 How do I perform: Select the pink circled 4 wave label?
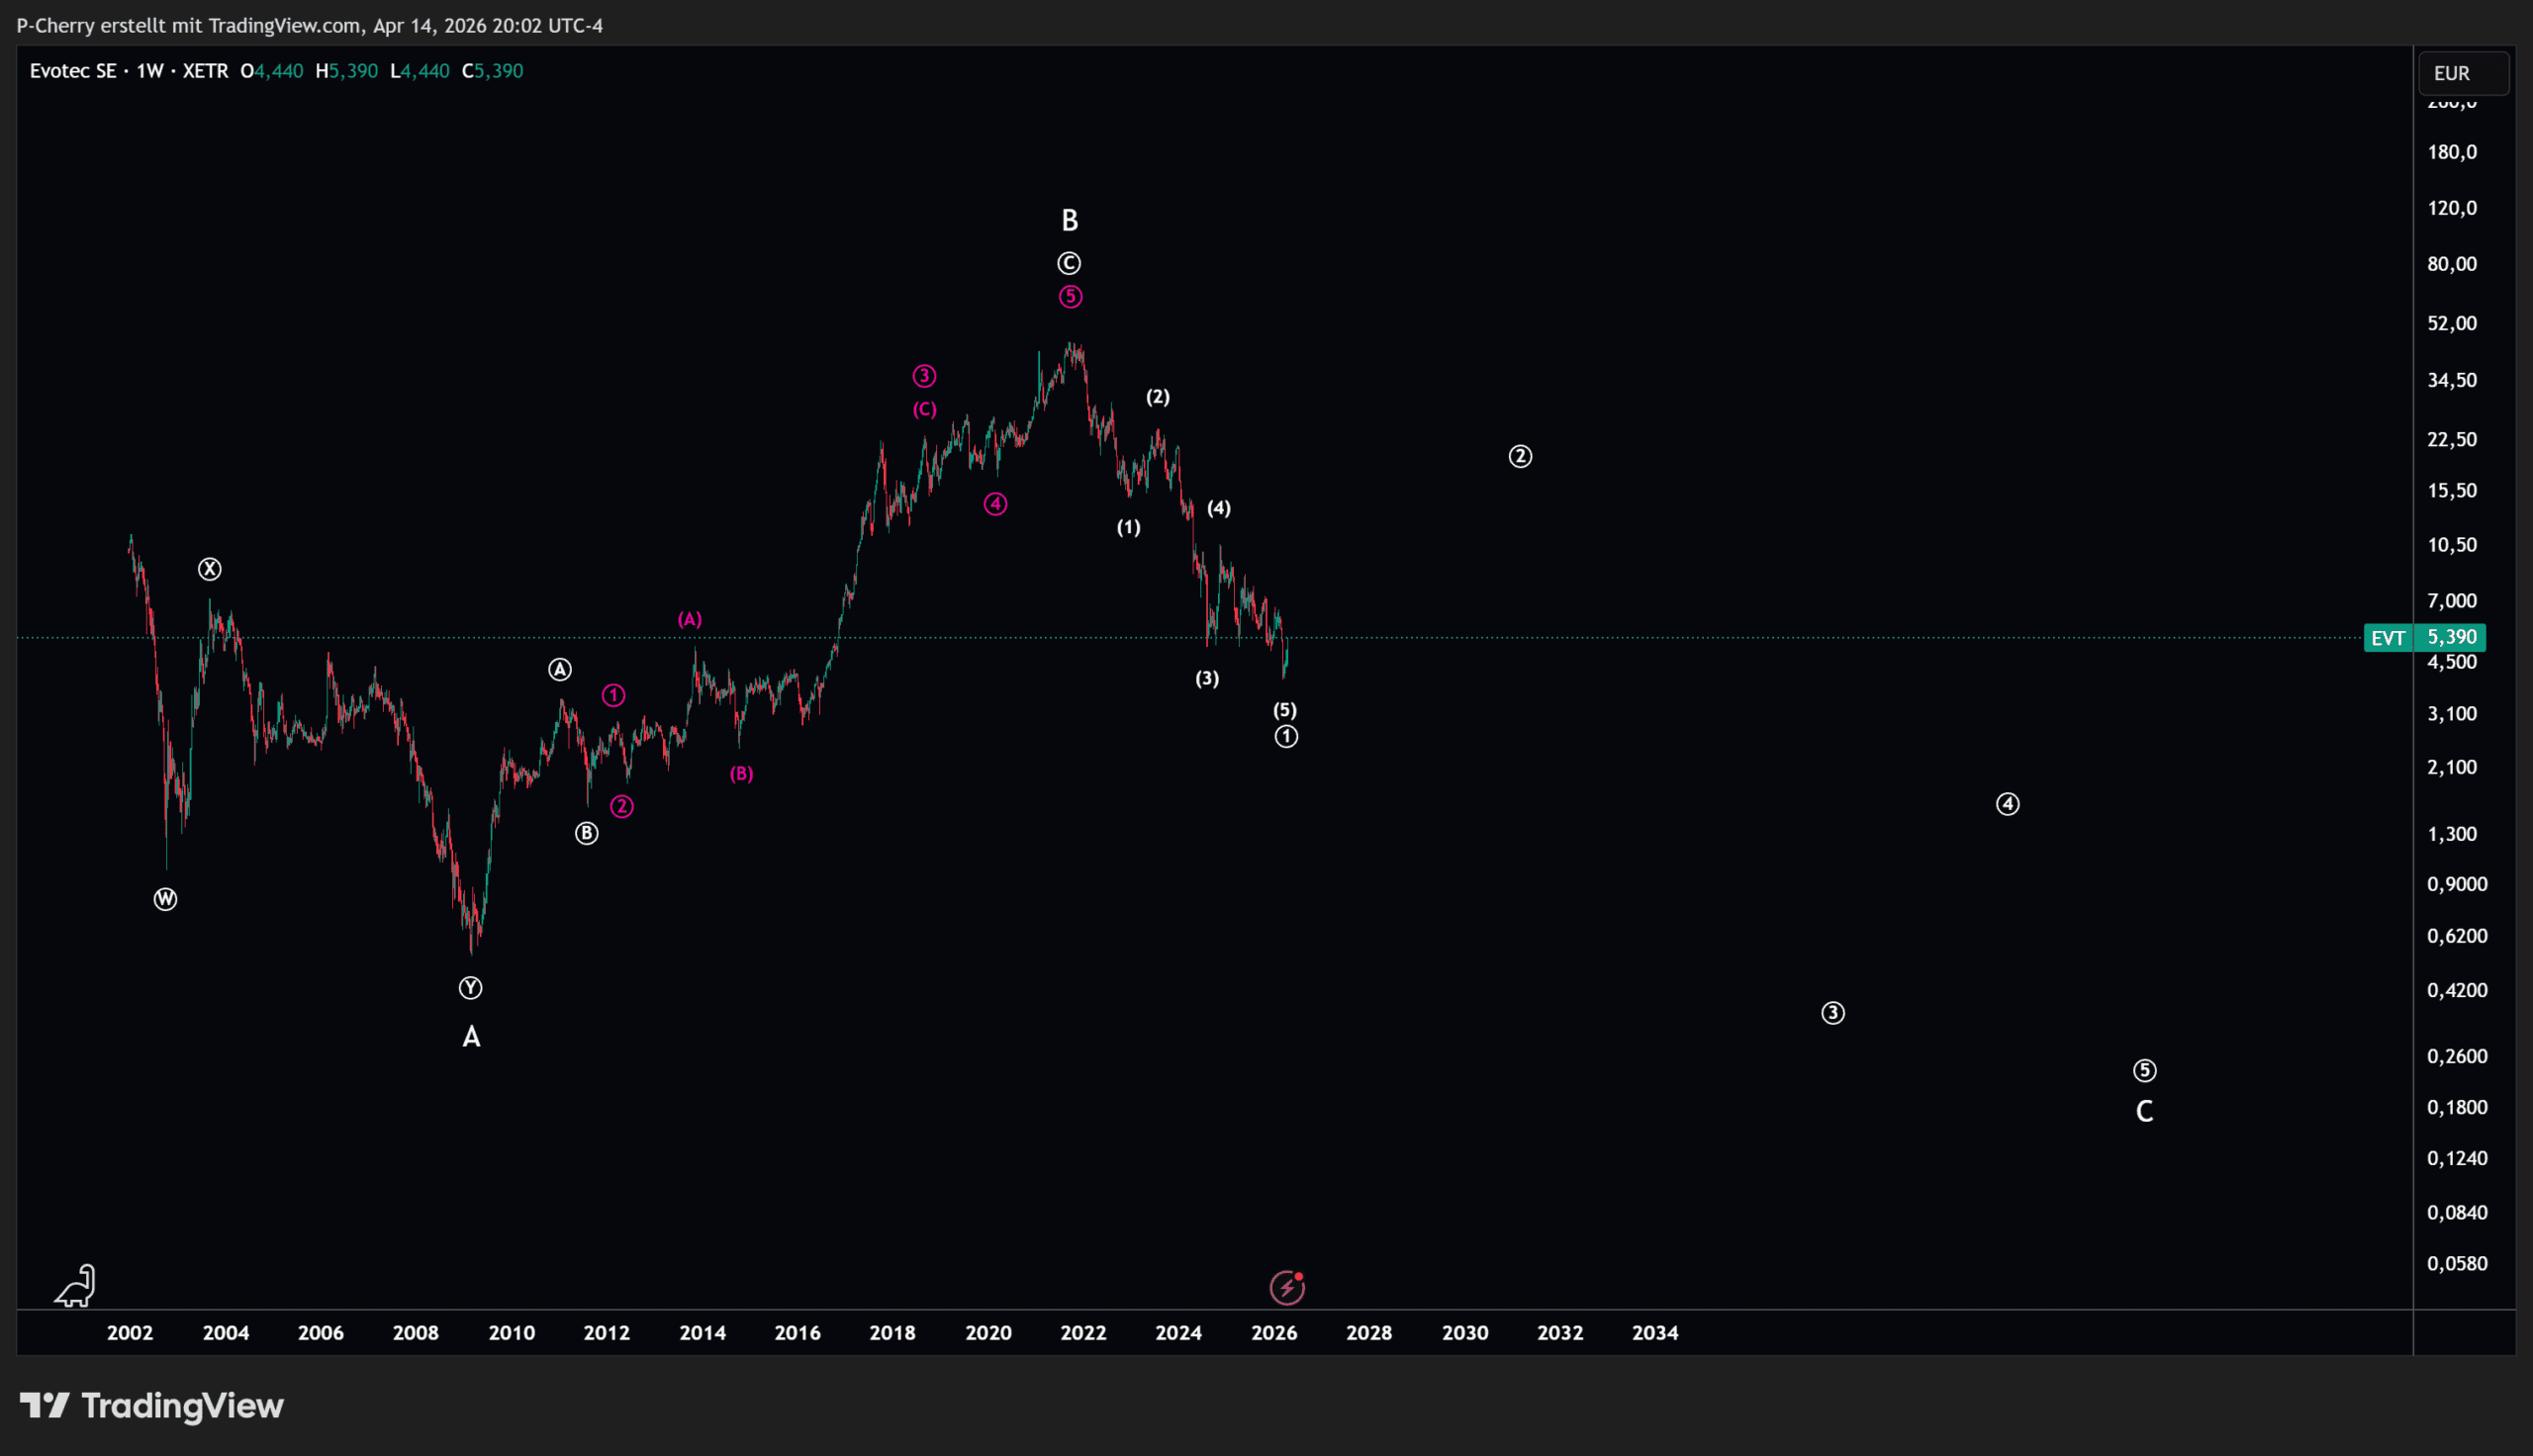(x=995, y=504)
